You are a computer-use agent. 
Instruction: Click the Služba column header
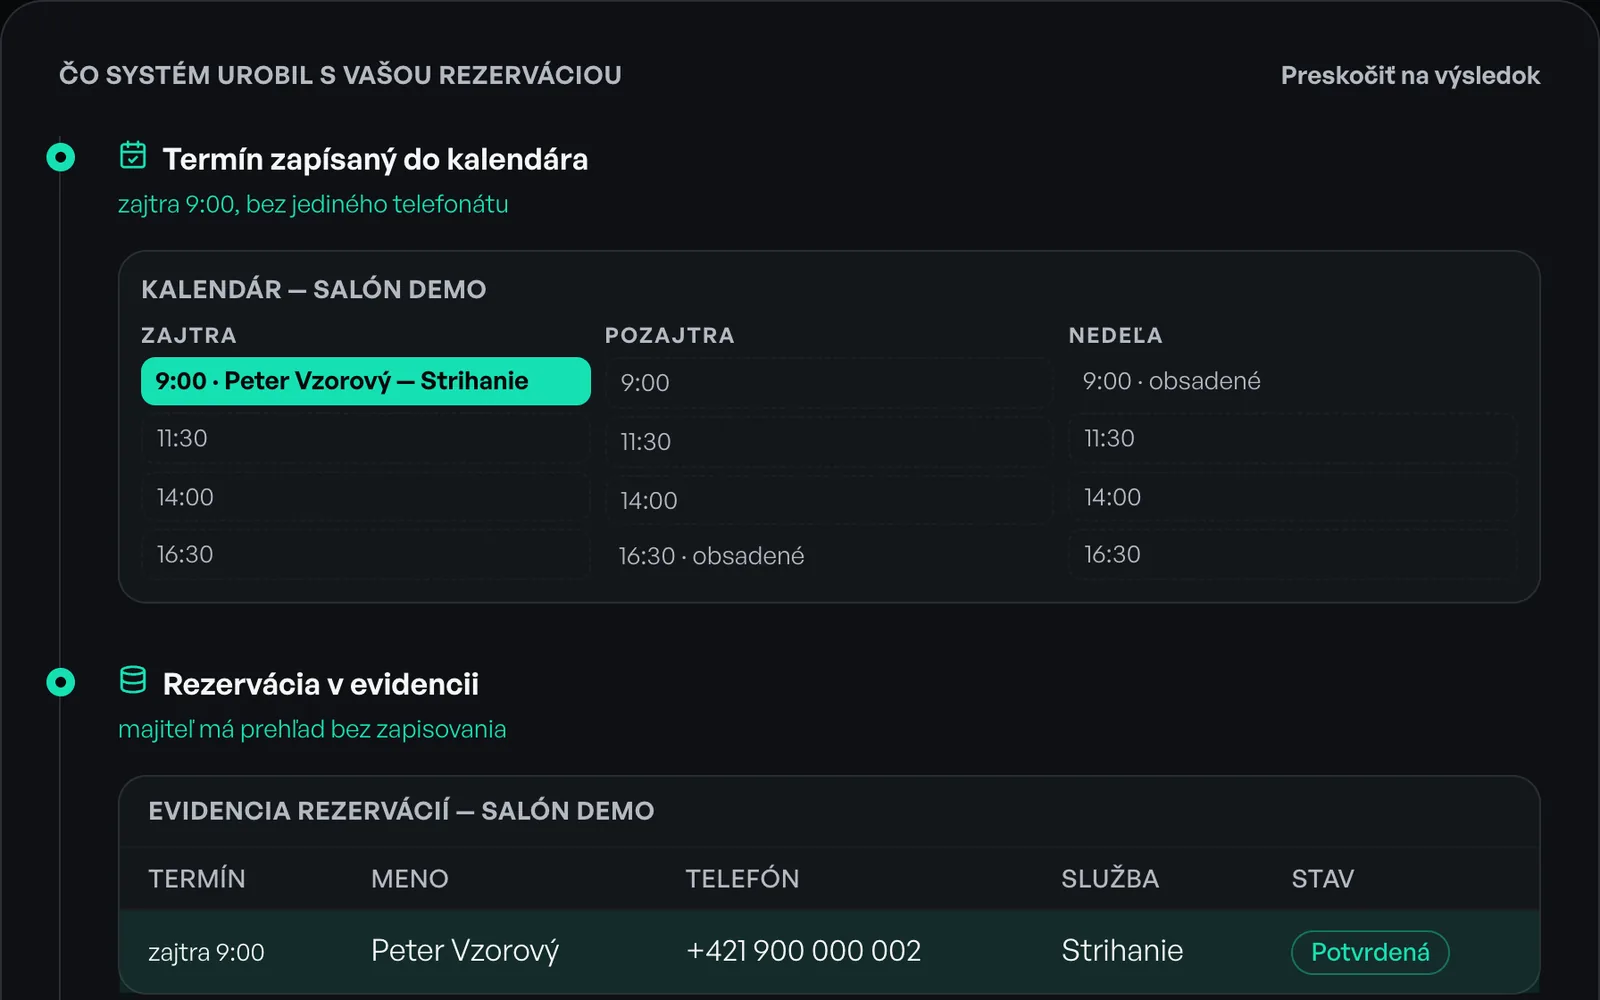pos(1110,879)
